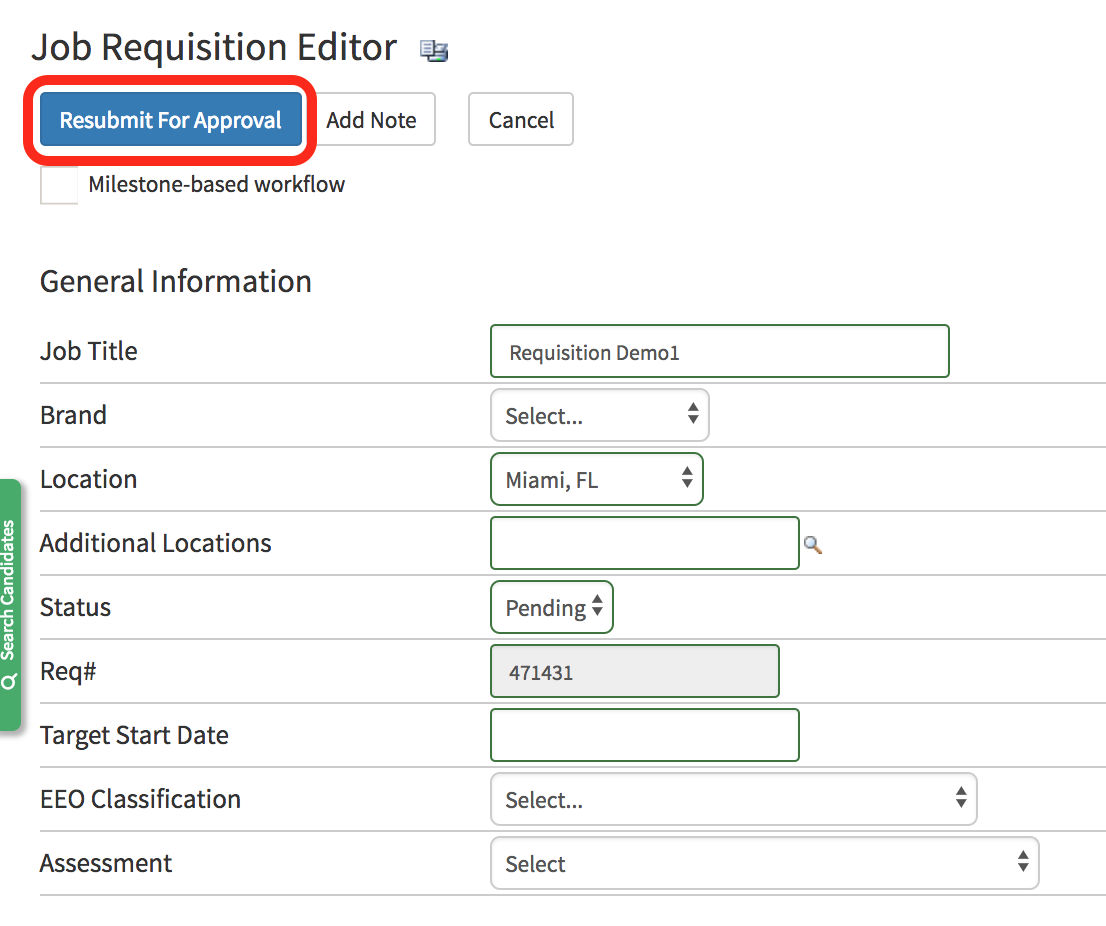This screenshot has width=1106, height=926.
Task: Focus the Additional Locations input box
Action: pyautogui.click(x=644, y=544)
